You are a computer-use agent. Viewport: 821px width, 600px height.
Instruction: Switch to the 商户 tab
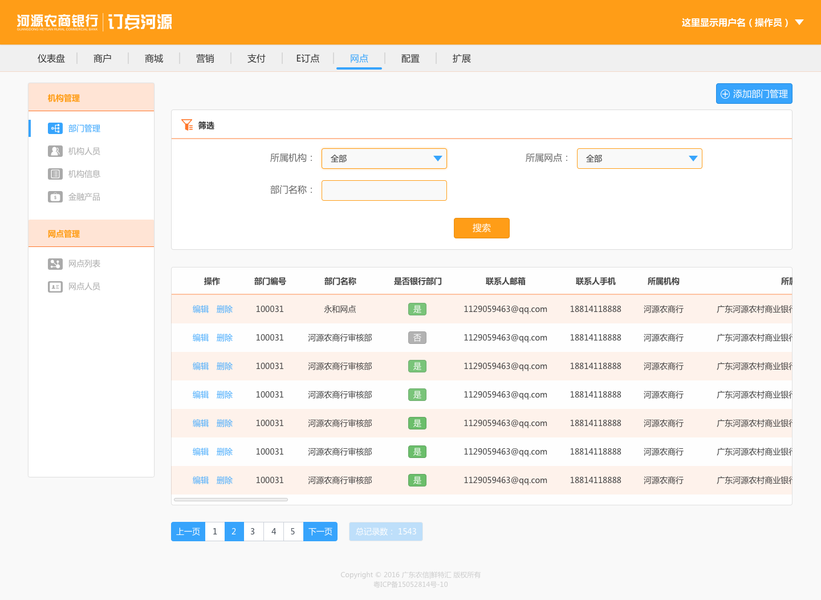[x=102, y=59]
